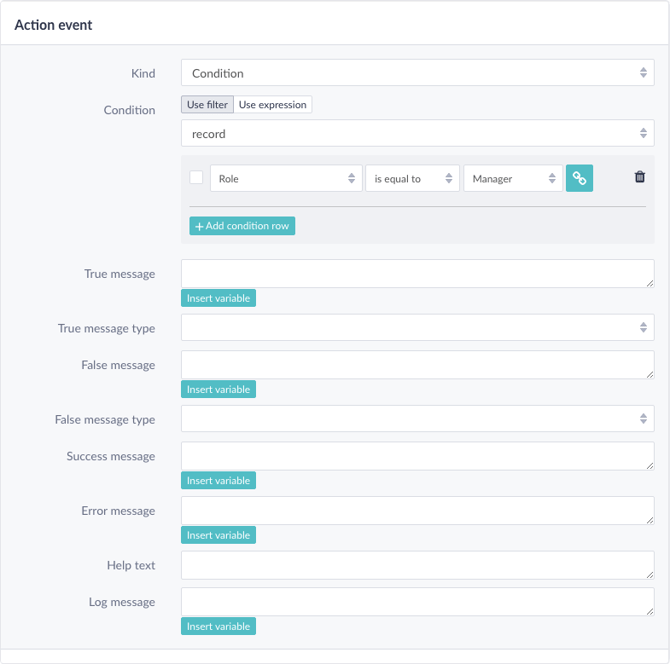The image size is (670, 664).
Task: Insert variable under Log message
Action: pos(218,626)
